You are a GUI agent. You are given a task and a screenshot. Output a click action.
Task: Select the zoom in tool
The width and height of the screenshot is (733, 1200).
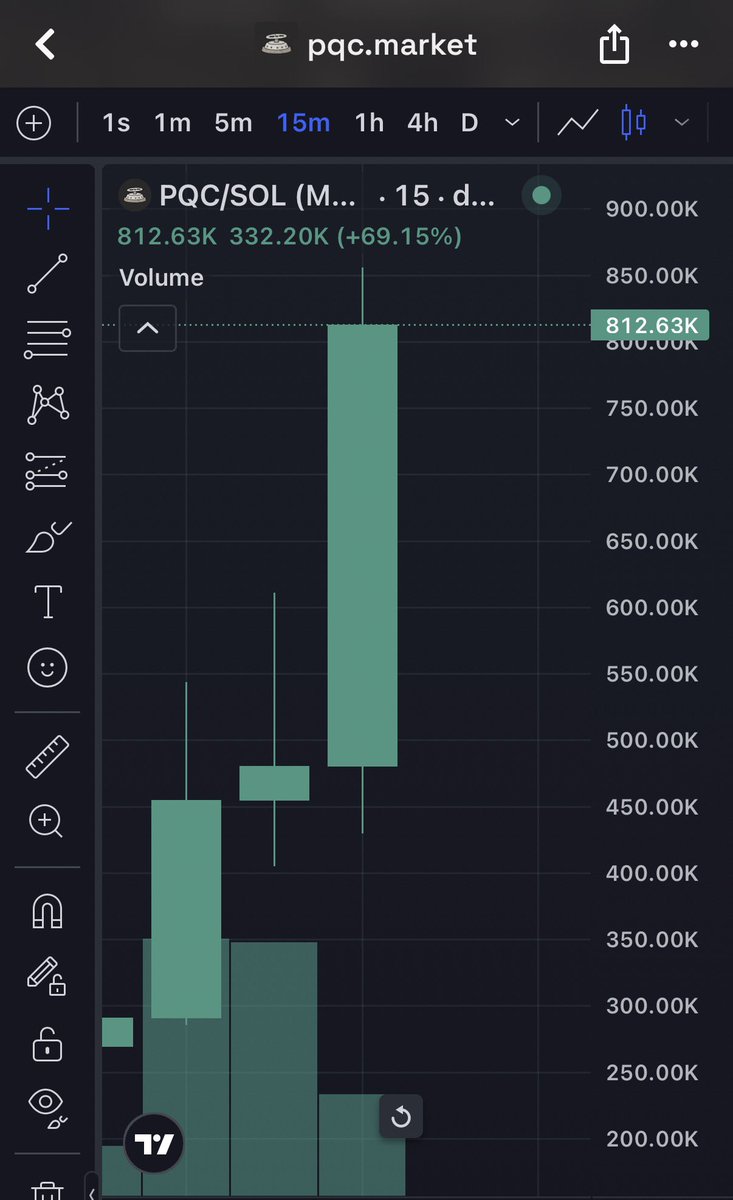48,822
